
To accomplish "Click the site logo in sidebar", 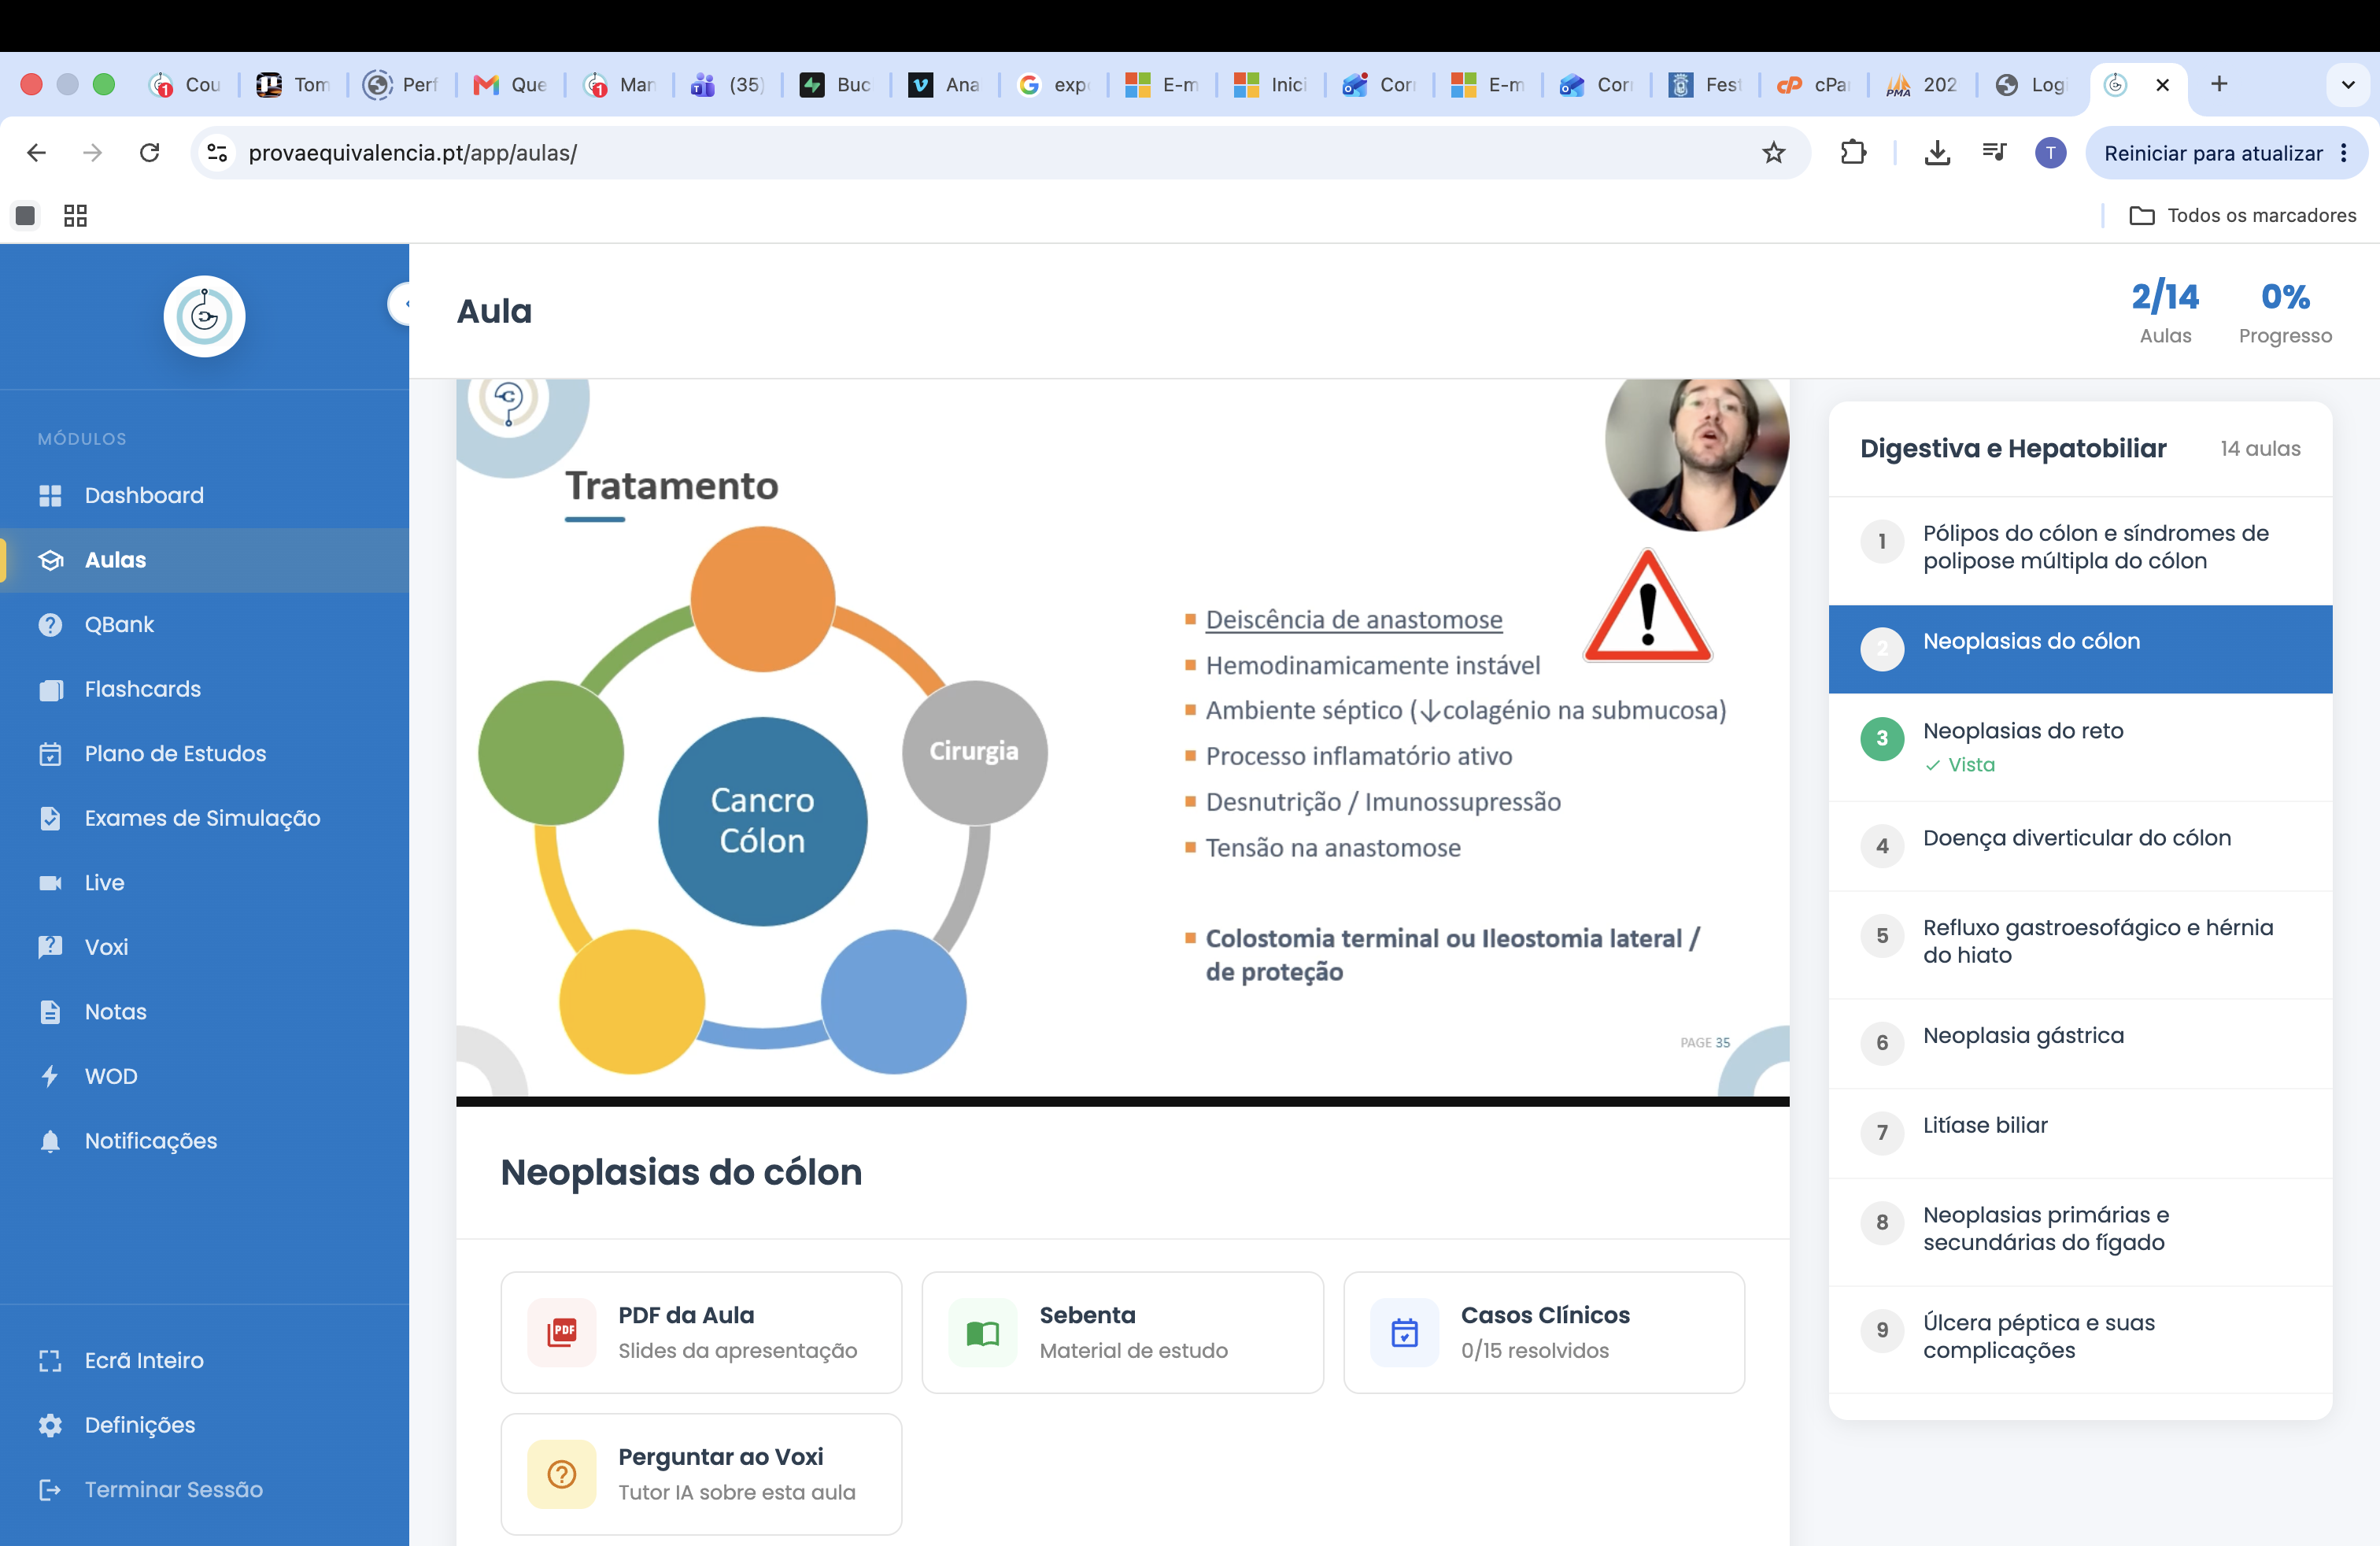I will click(x=204, y=316).
